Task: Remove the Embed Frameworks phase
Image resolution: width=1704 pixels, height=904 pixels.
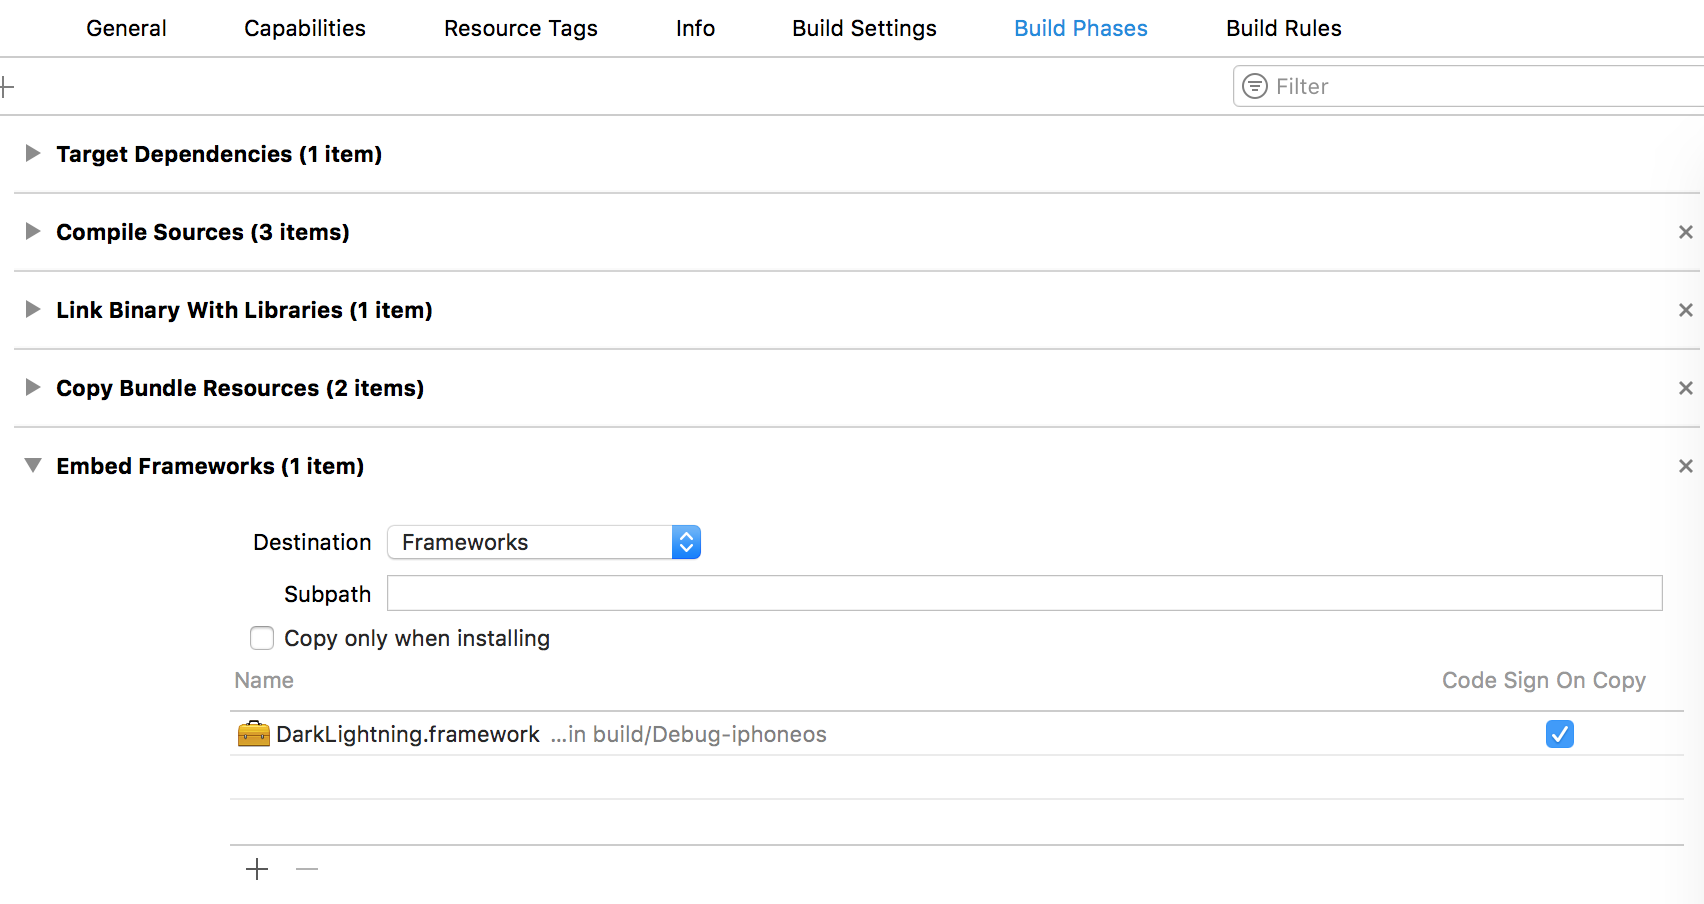Action: coord(1685,466)
